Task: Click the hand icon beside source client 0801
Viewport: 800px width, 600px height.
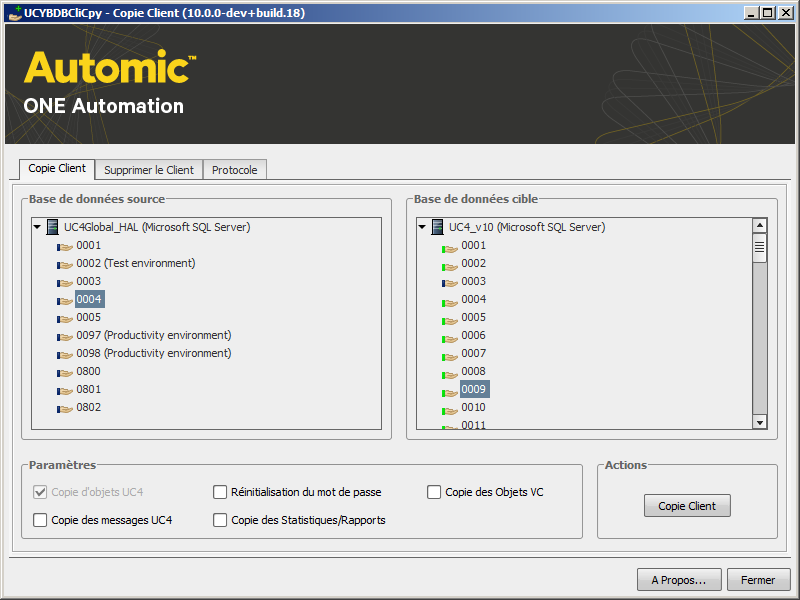Action: 65,390
